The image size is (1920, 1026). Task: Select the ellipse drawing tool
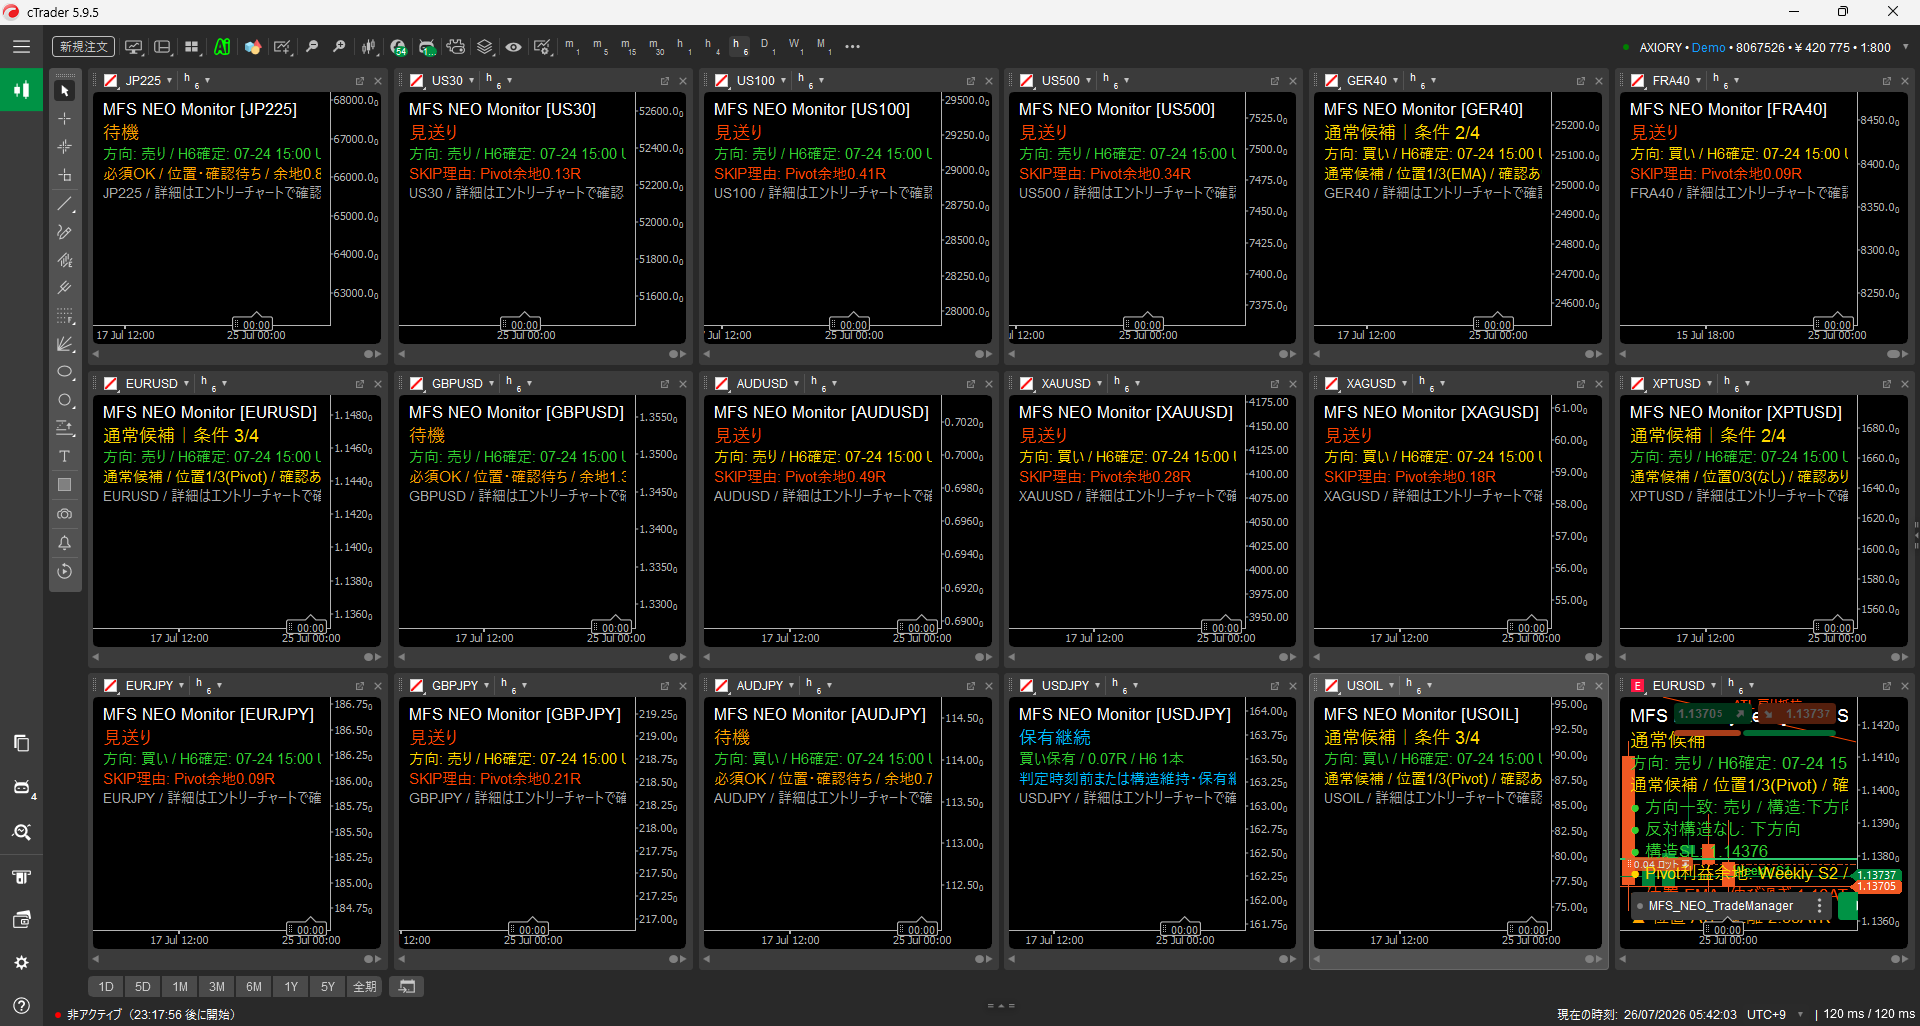point(65,372)
